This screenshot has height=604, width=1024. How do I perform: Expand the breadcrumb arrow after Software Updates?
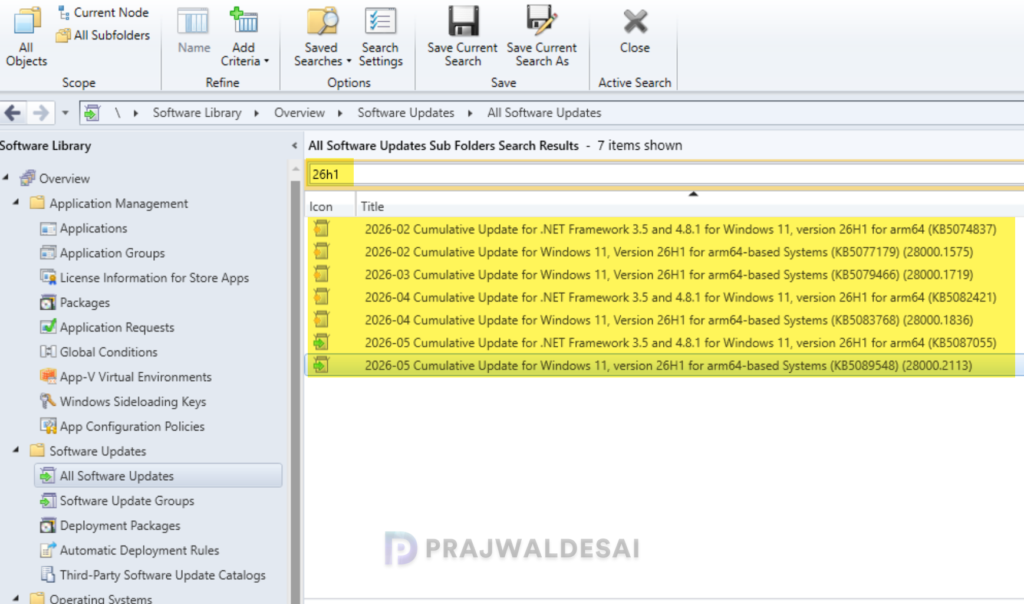(470, 113)
